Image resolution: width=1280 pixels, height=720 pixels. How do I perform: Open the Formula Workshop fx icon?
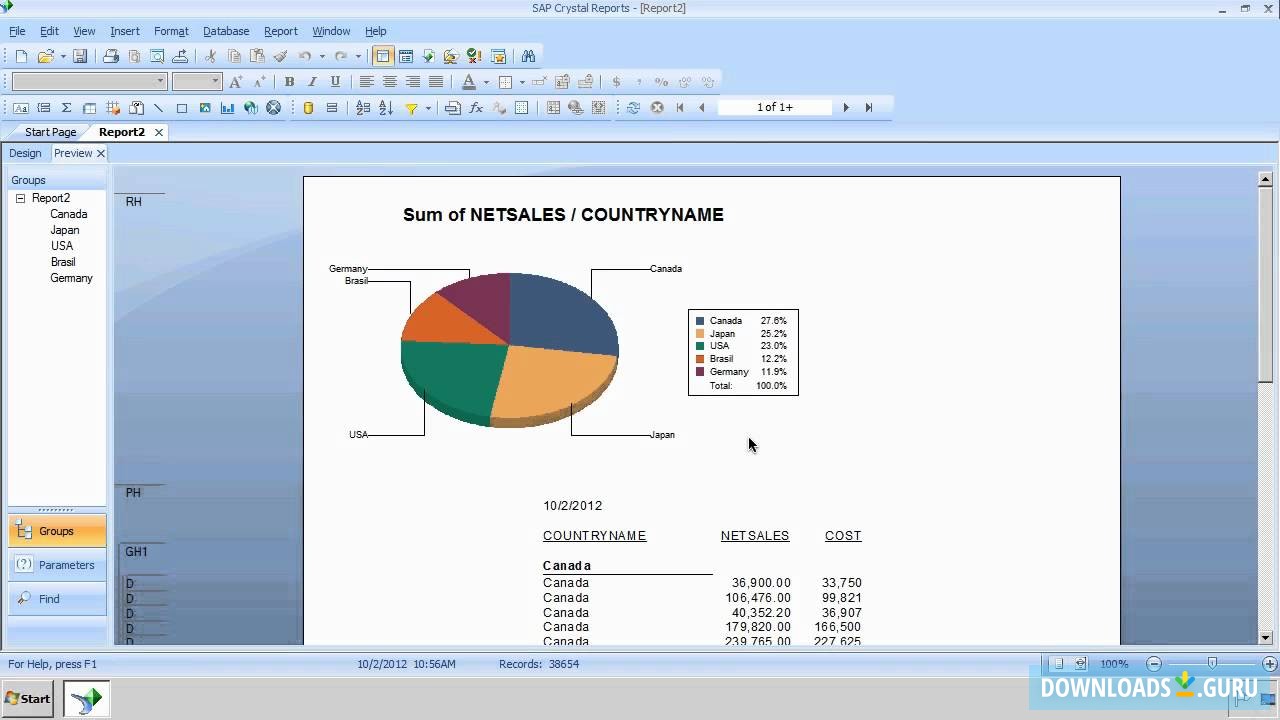pos(475,107)
